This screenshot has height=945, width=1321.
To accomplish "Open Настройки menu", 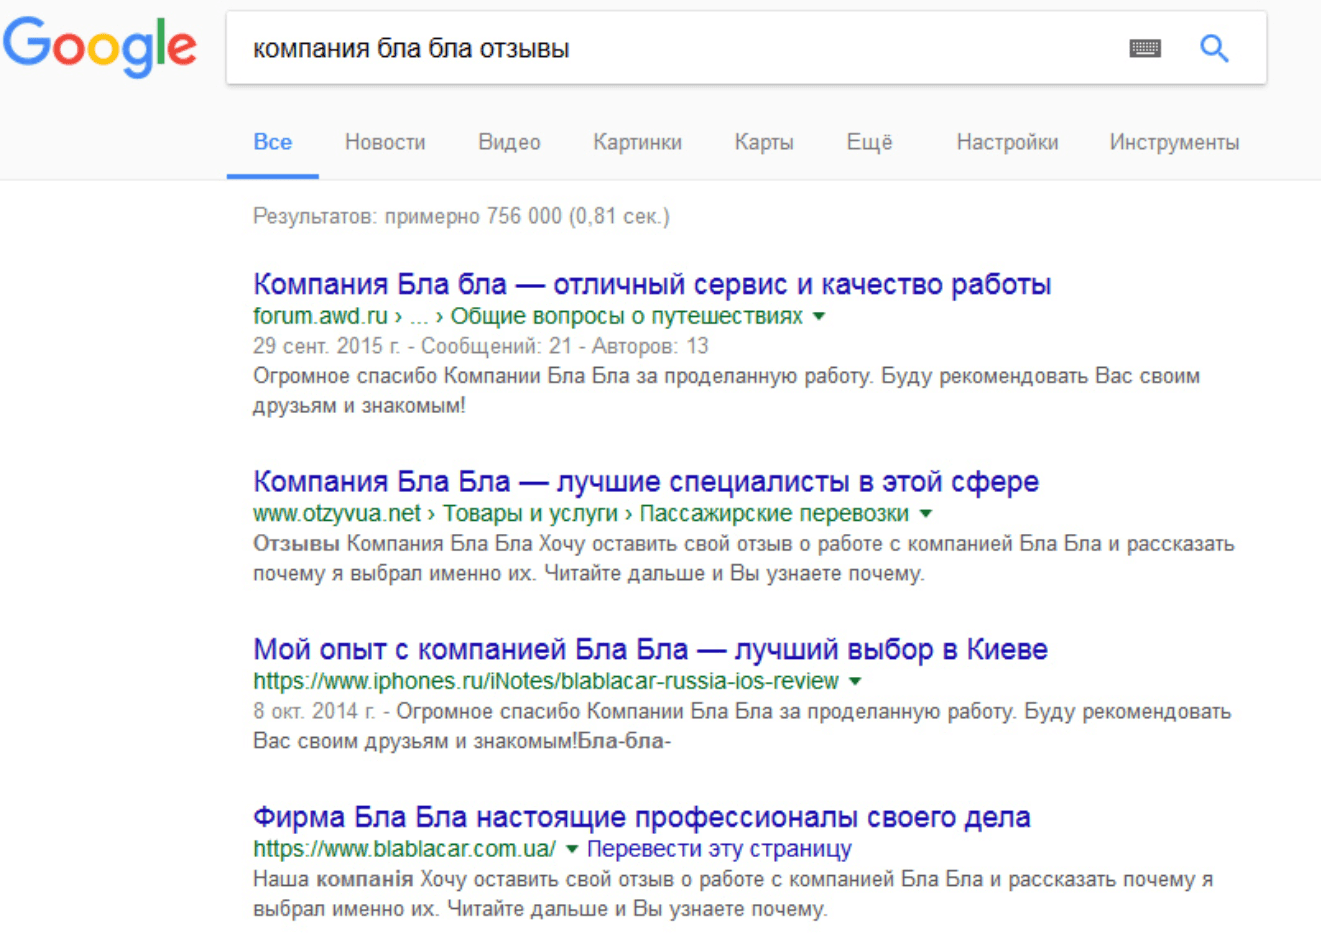I will point(1007,142).
